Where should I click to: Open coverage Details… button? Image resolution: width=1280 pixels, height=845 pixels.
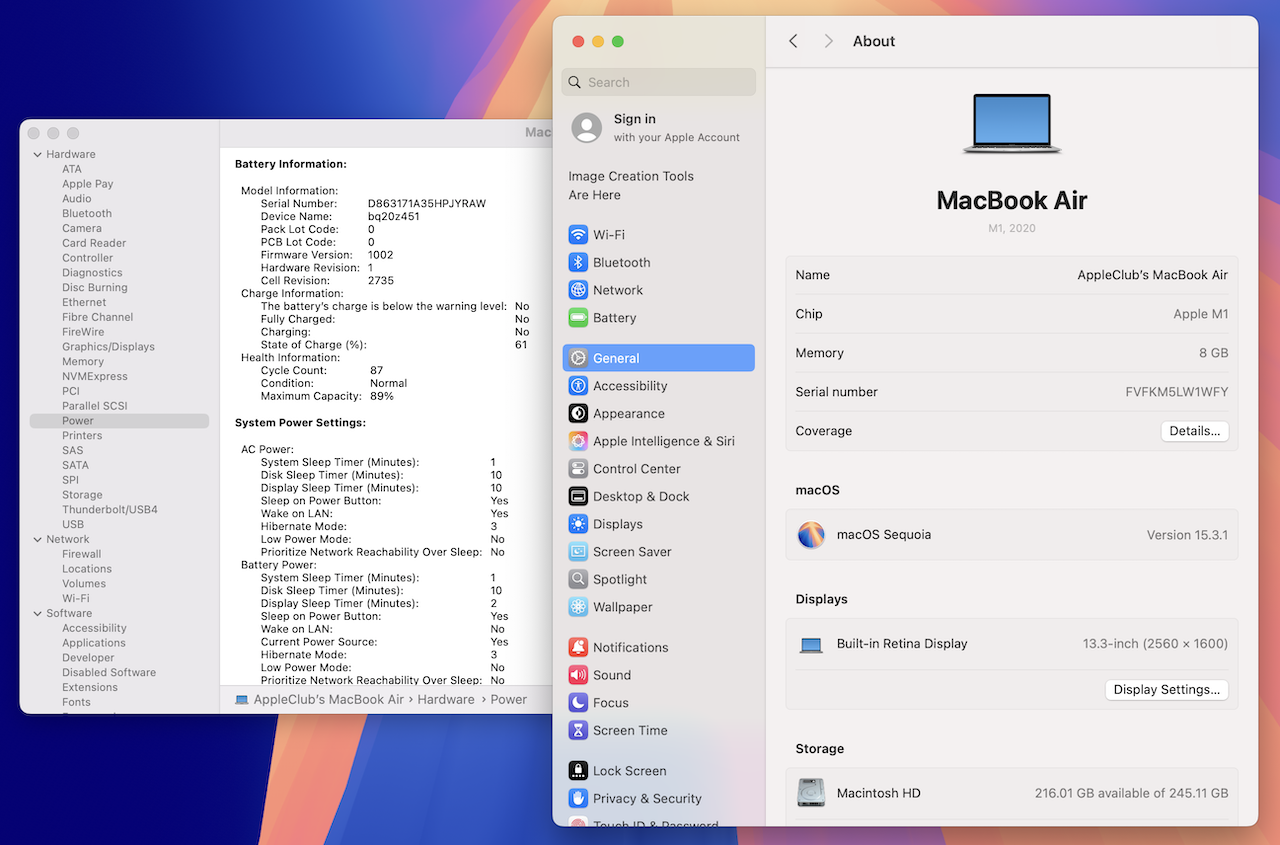(x=1194, y=431)
